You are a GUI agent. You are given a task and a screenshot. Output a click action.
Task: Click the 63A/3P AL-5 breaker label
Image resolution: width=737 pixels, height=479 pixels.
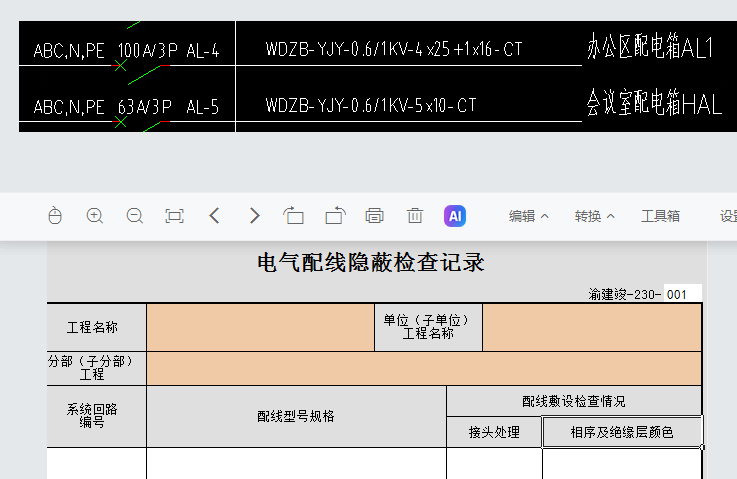(x=168, y=107)
